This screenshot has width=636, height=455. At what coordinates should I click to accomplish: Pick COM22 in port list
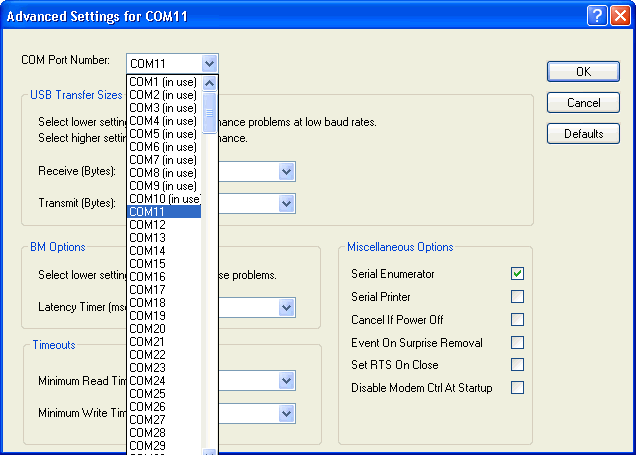(164, 354)
